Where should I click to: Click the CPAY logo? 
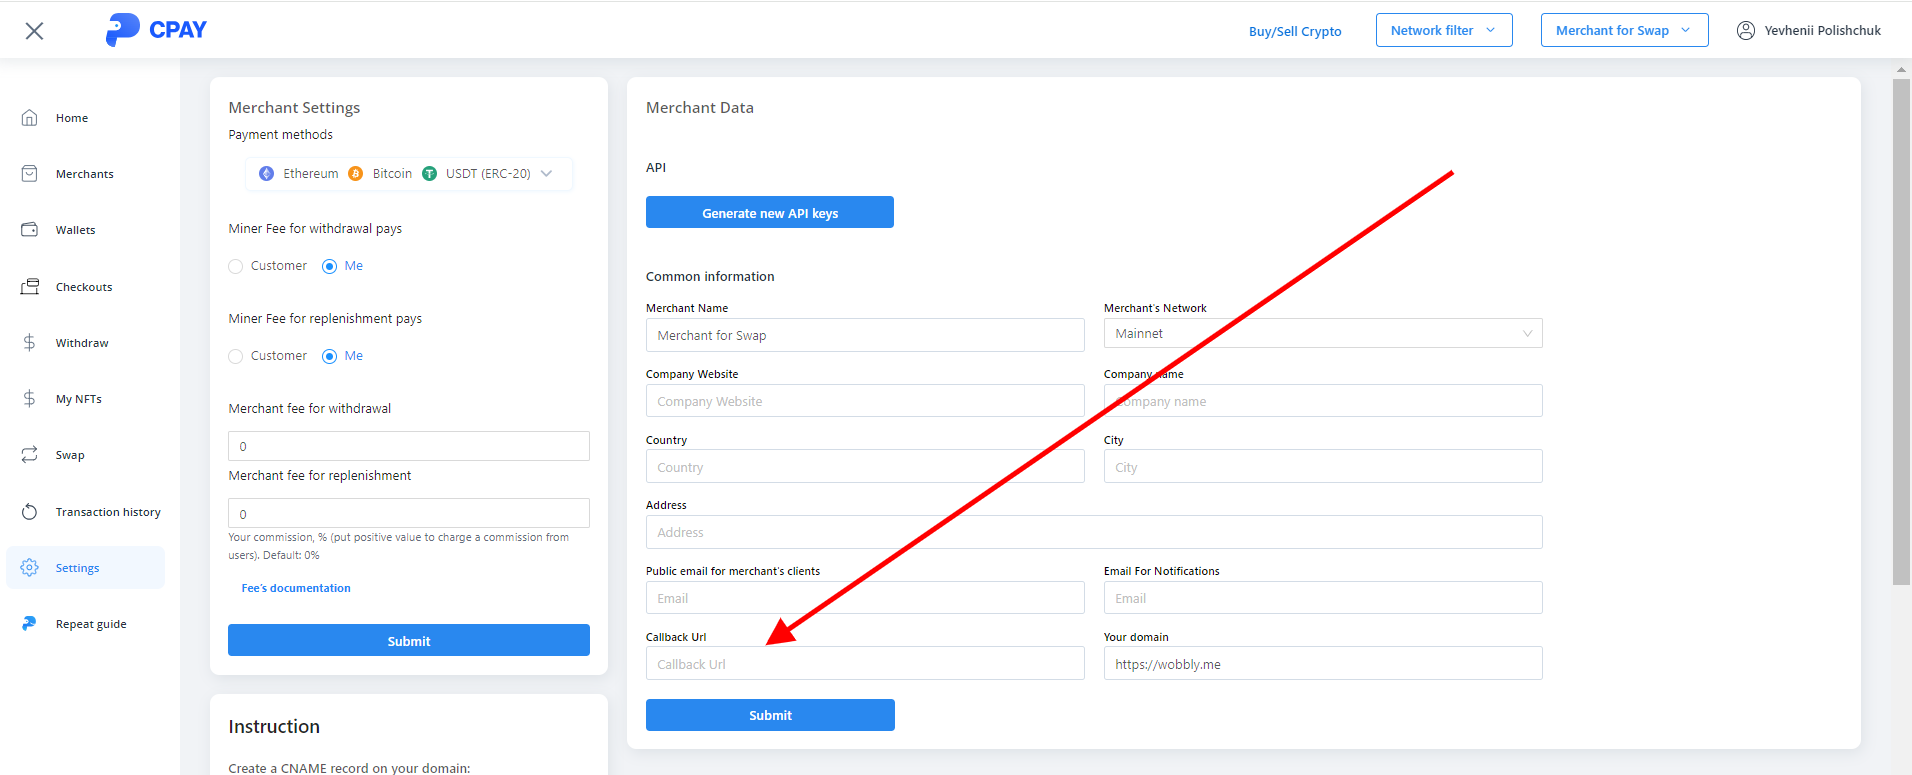click(156, 30)
